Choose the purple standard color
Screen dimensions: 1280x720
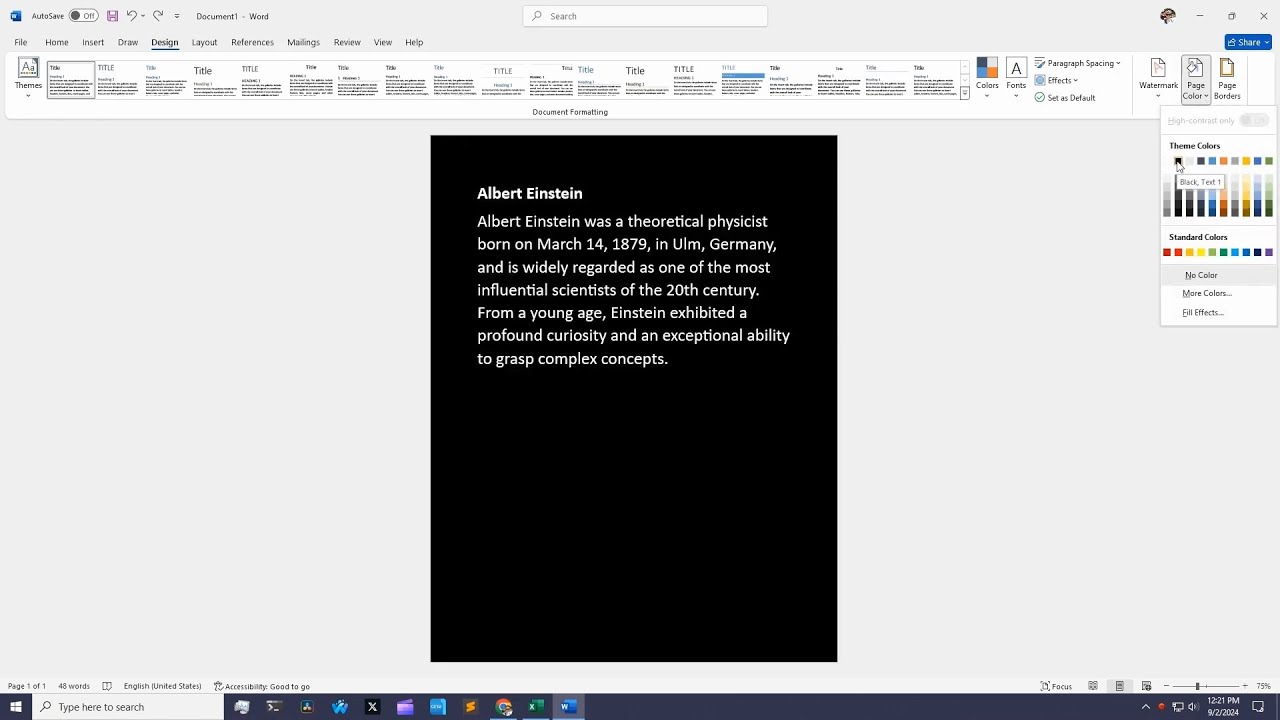pyautogui.click(x=1269, y=252)
